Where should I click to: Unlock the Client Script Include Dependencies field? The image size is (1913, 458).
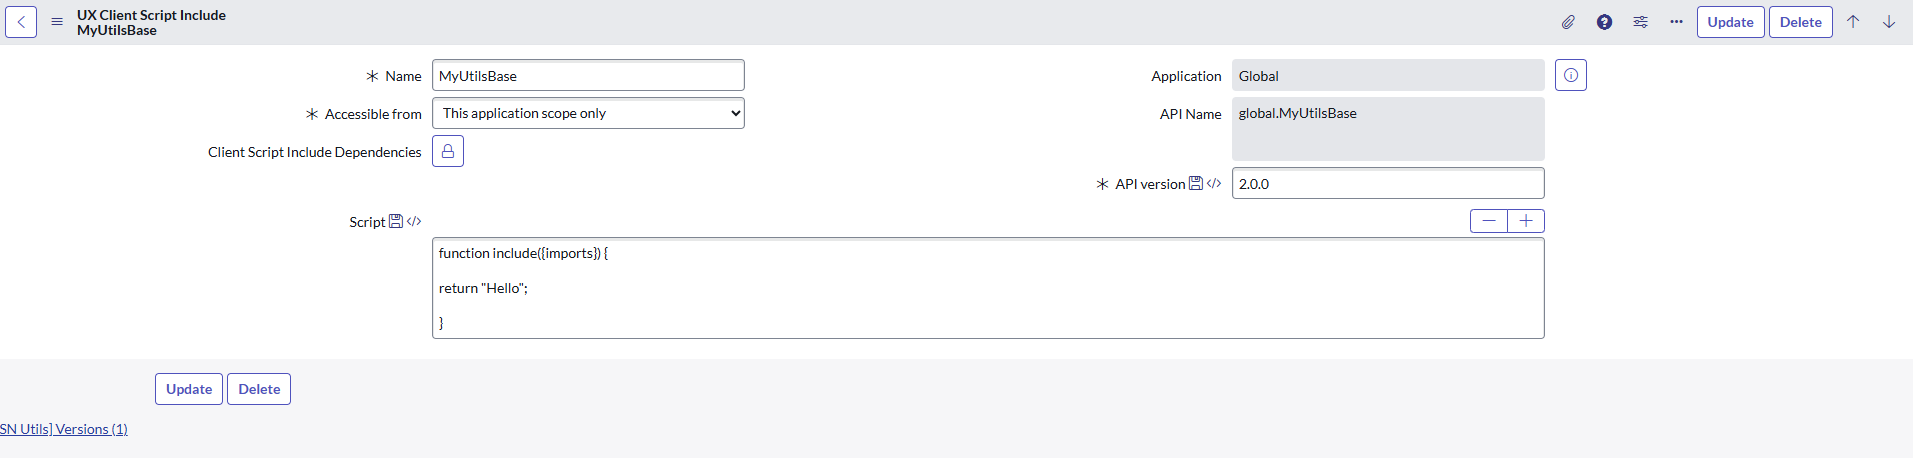tap(448, 151)
